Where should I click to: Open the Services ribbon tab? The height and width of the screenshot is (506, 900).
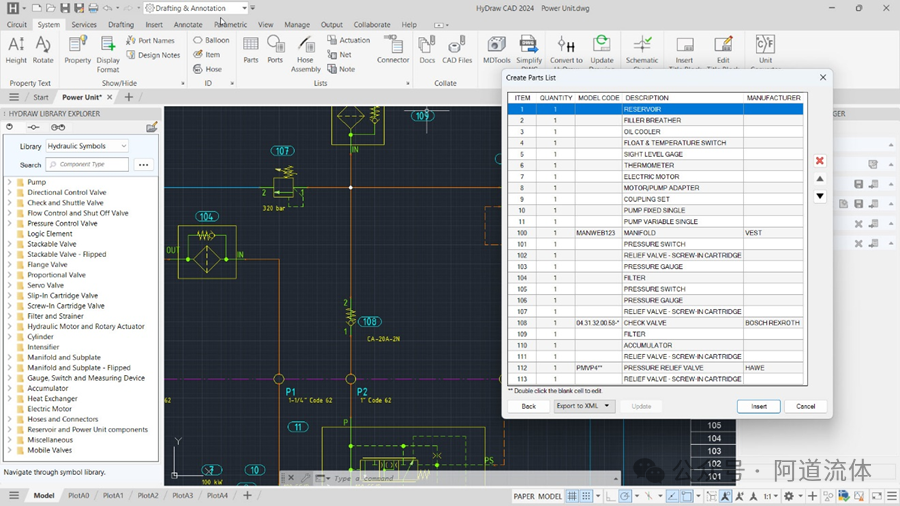[x=84, y=25]
